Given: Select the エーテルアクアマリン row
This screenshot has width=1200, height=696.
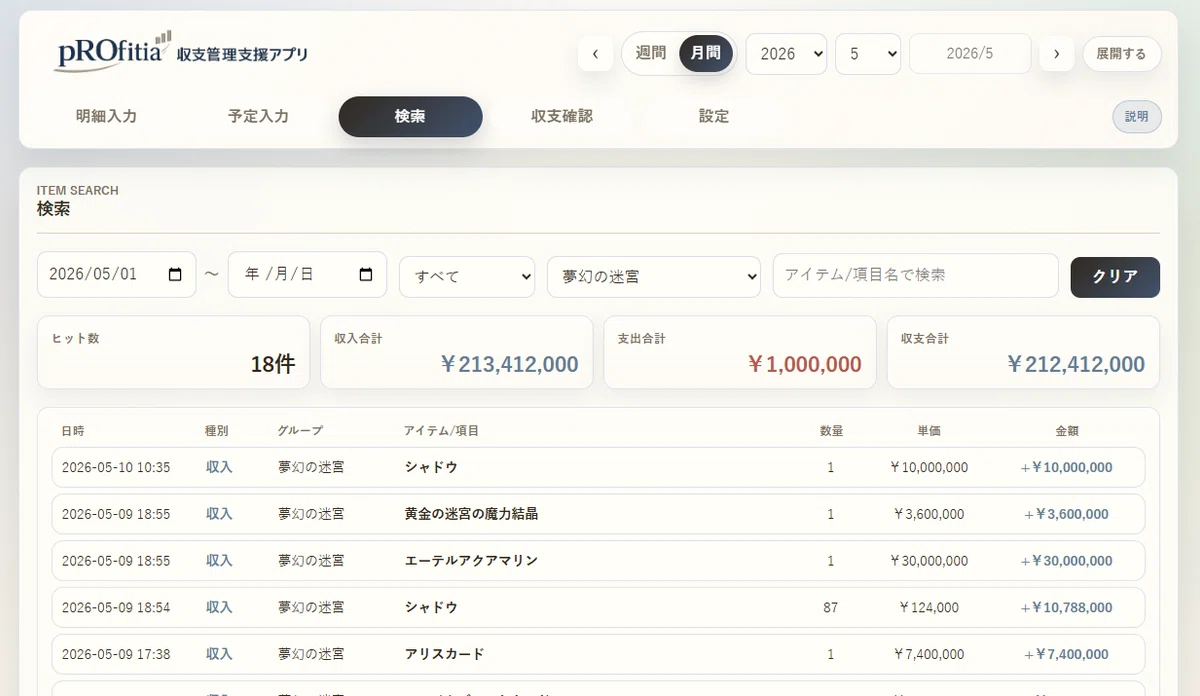Looking at the screenshot, I should (598, 561).
